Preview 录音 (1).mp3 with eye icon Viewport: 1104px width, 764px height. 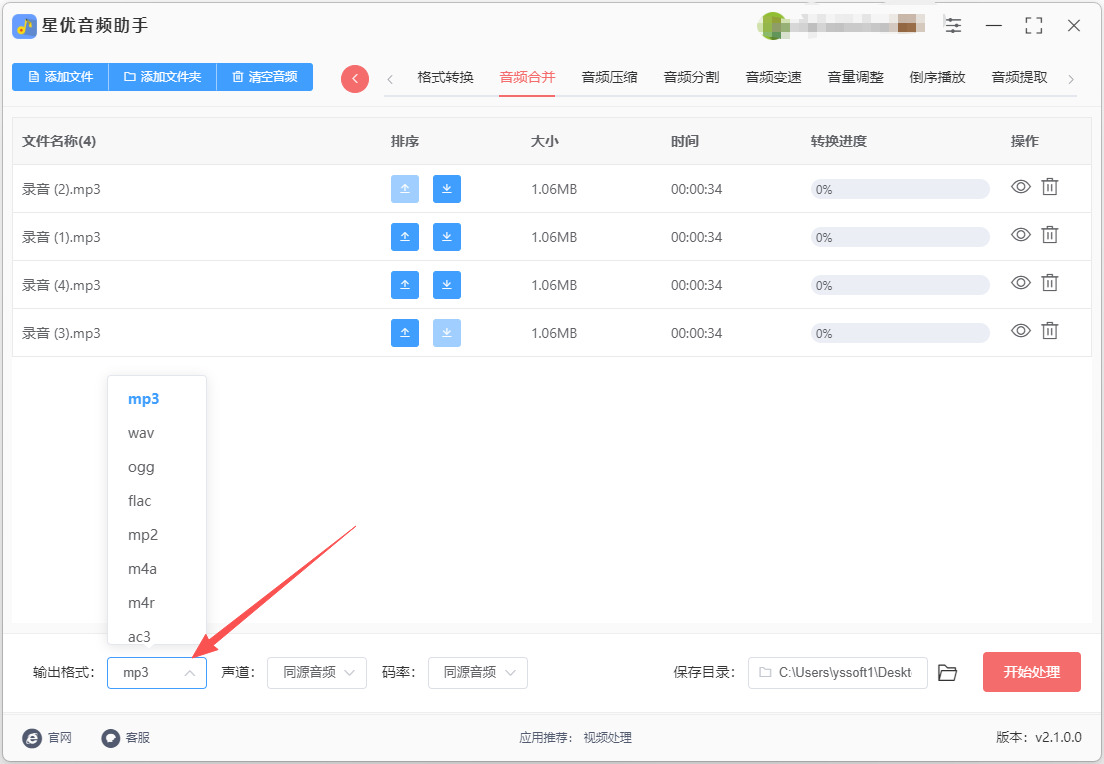pyautogui.click(x=1020, y=235)
